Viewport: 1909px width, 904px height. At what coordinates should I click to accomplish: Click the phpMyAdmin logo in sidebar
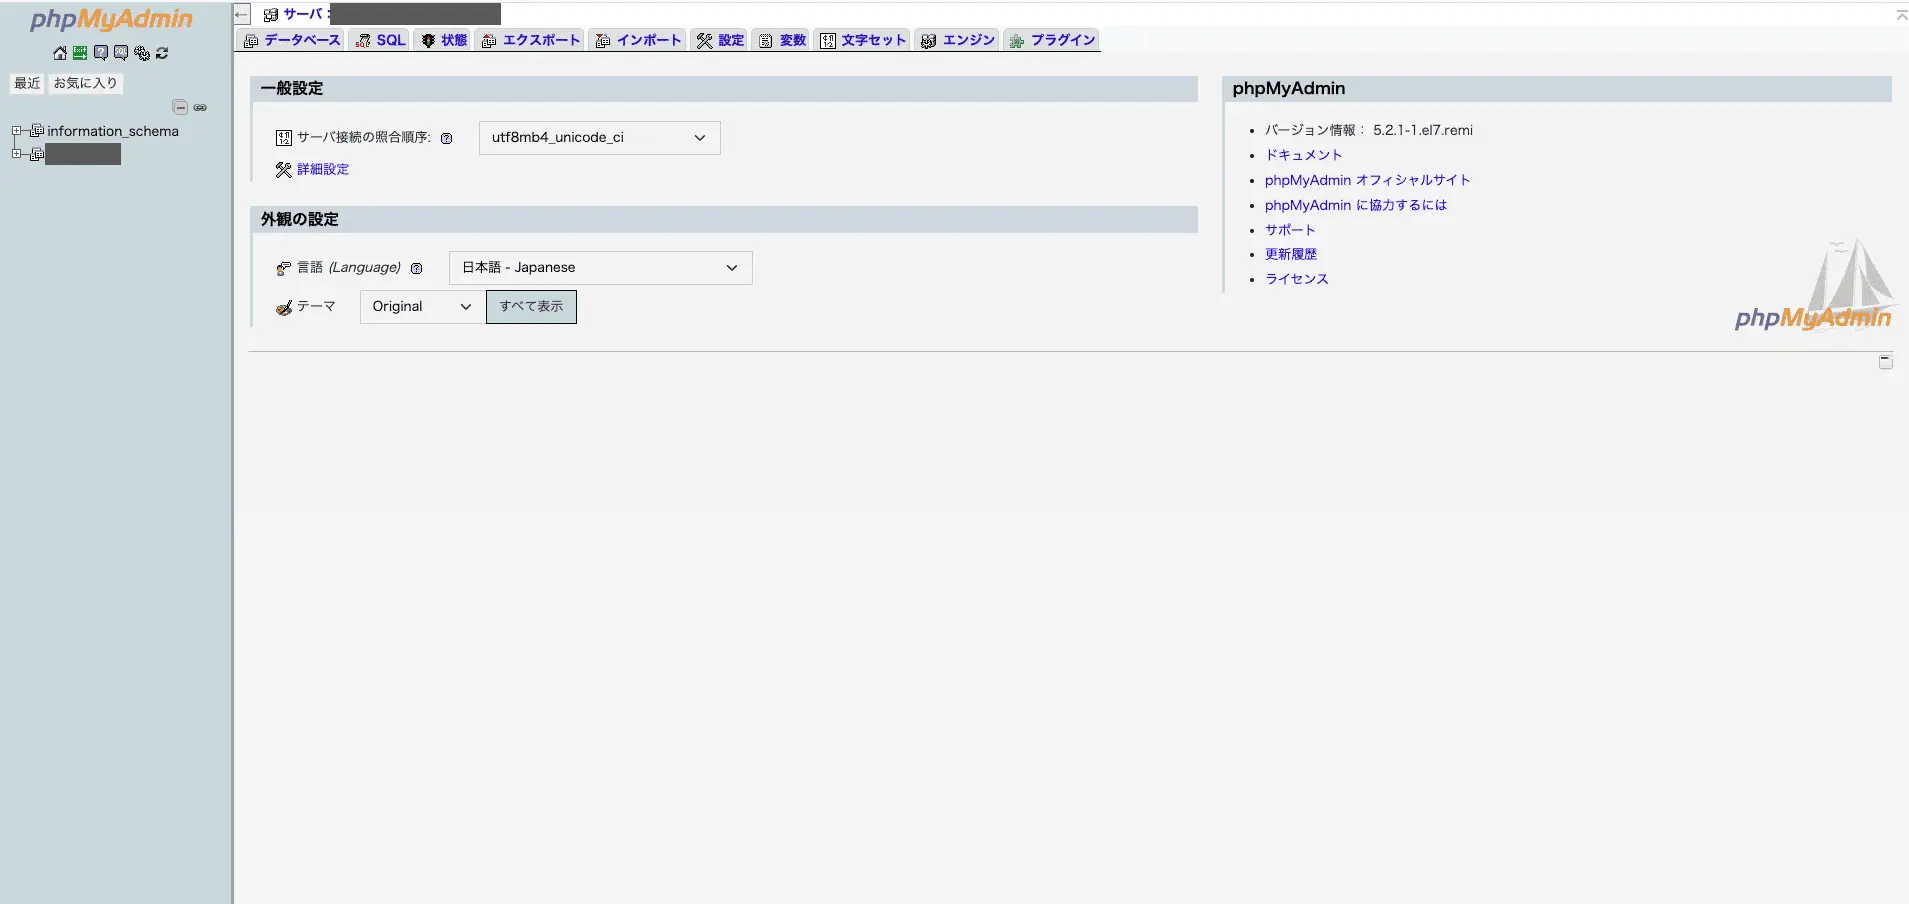pyautogui.click(x=111, y=19)
